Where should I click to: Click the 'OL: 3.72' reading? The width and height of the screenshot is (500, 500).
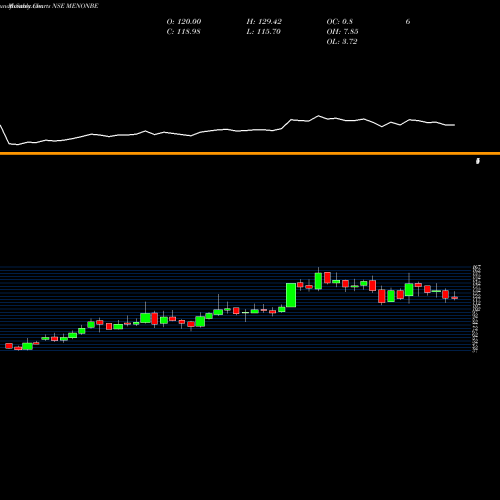coord(342,42)
